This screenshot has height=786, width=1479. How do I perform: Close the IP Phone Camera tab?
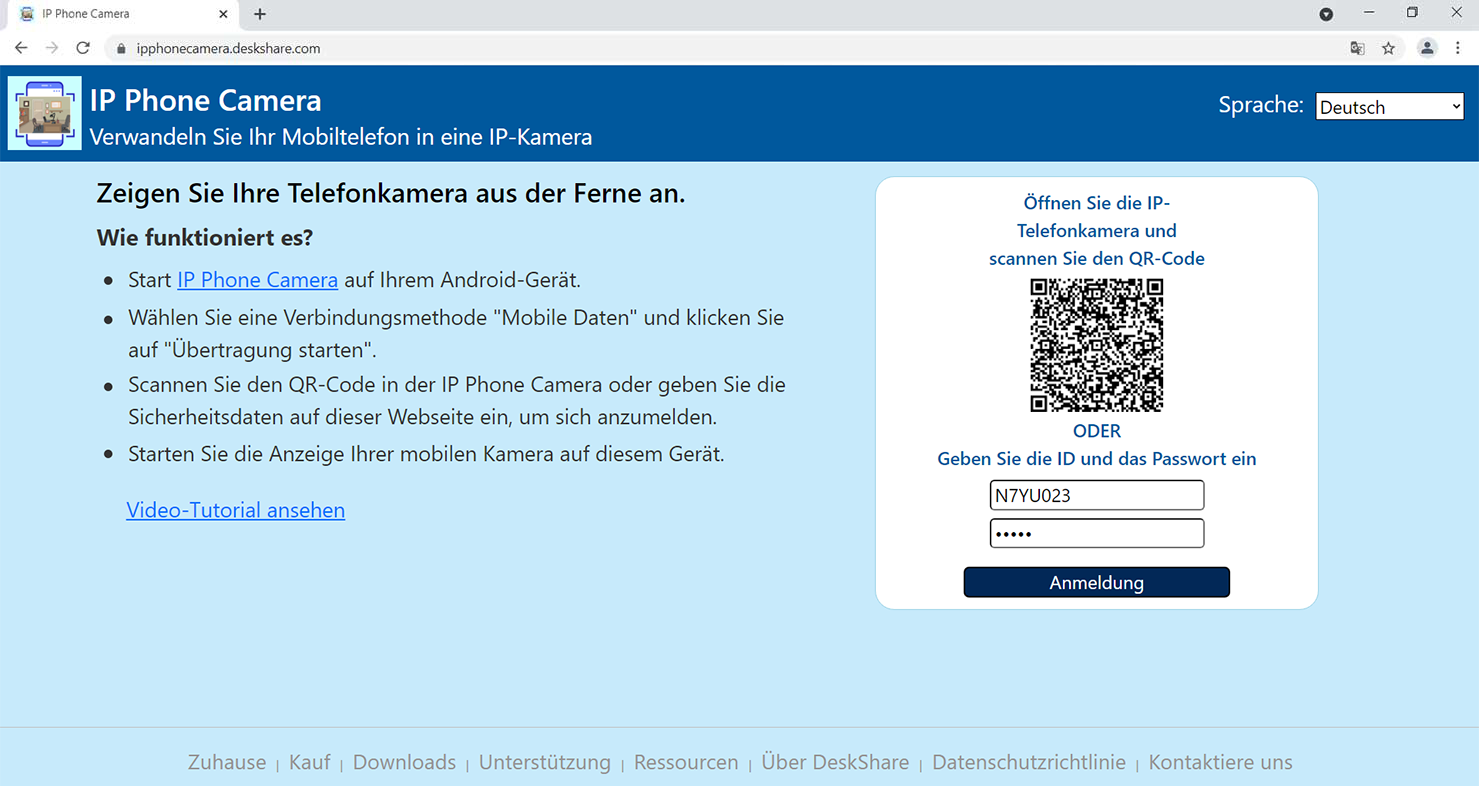click(x=223, y=14)
